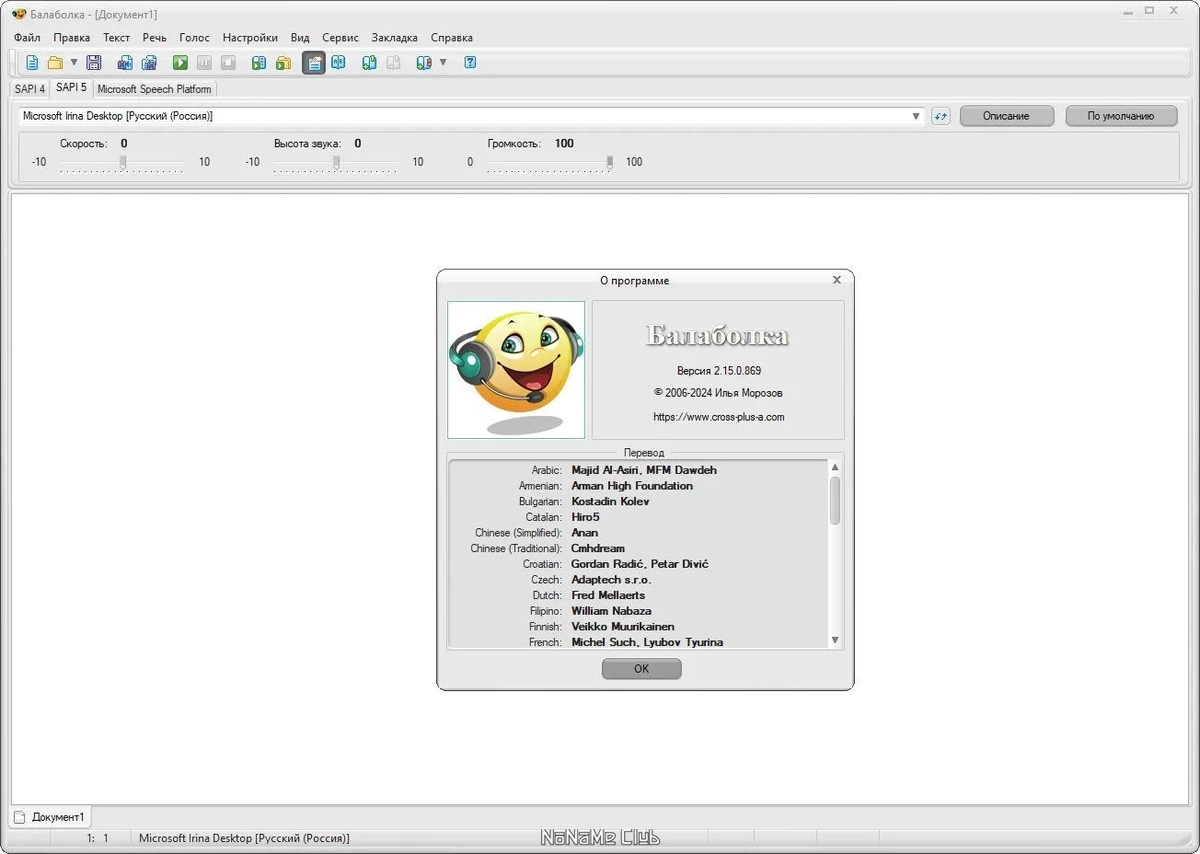Switch to the SAPI 4 tab
Screen dimensions: 1200x854
[30, 89]
